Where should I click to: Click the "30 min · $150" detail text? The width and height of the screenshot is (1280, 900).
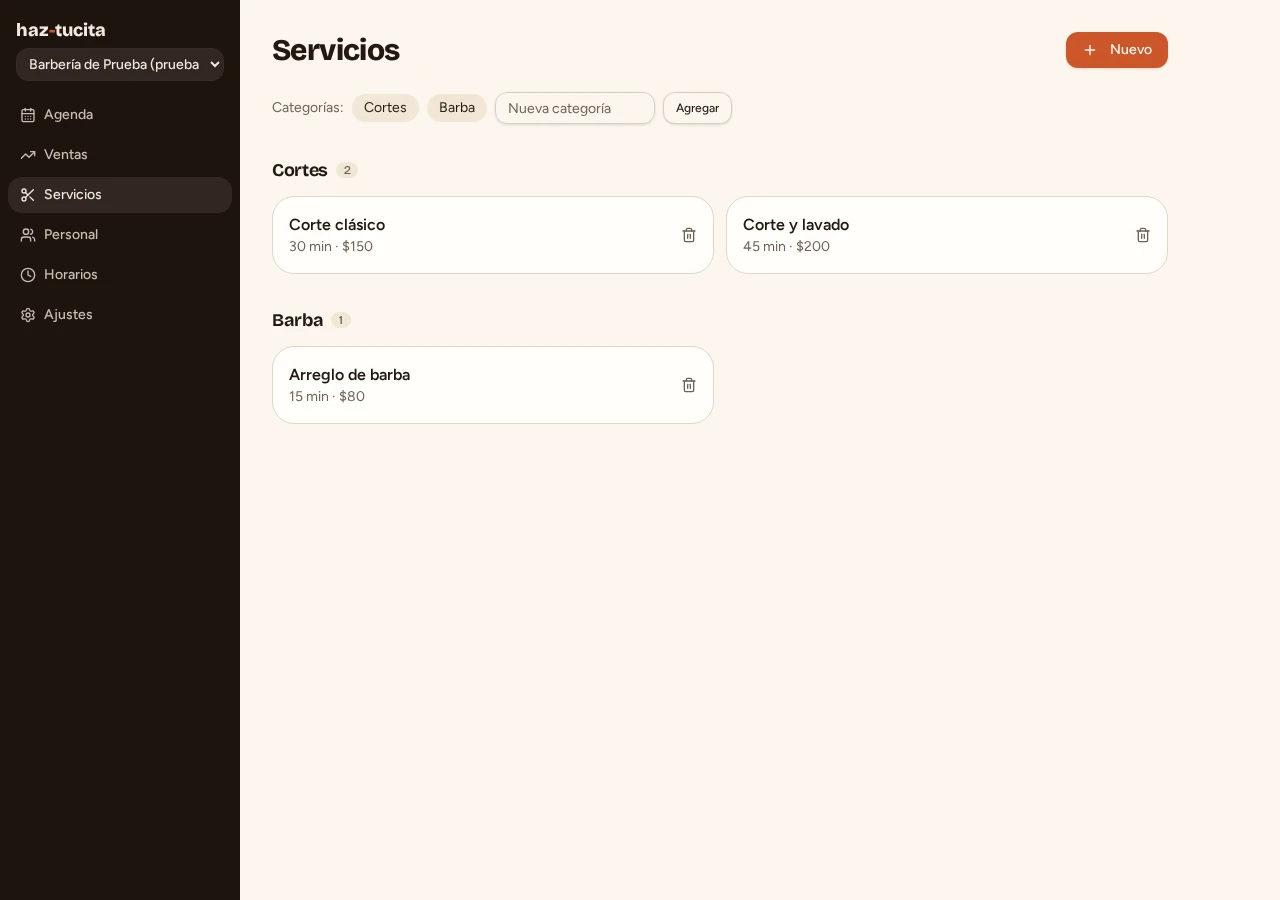331,247
